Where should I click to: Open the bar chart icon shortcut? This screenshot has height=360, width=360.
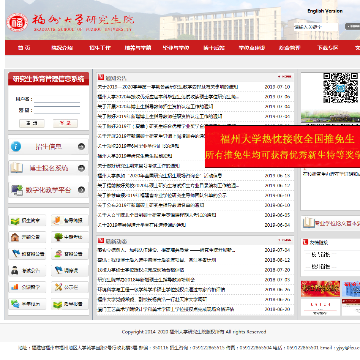(27, 287)
